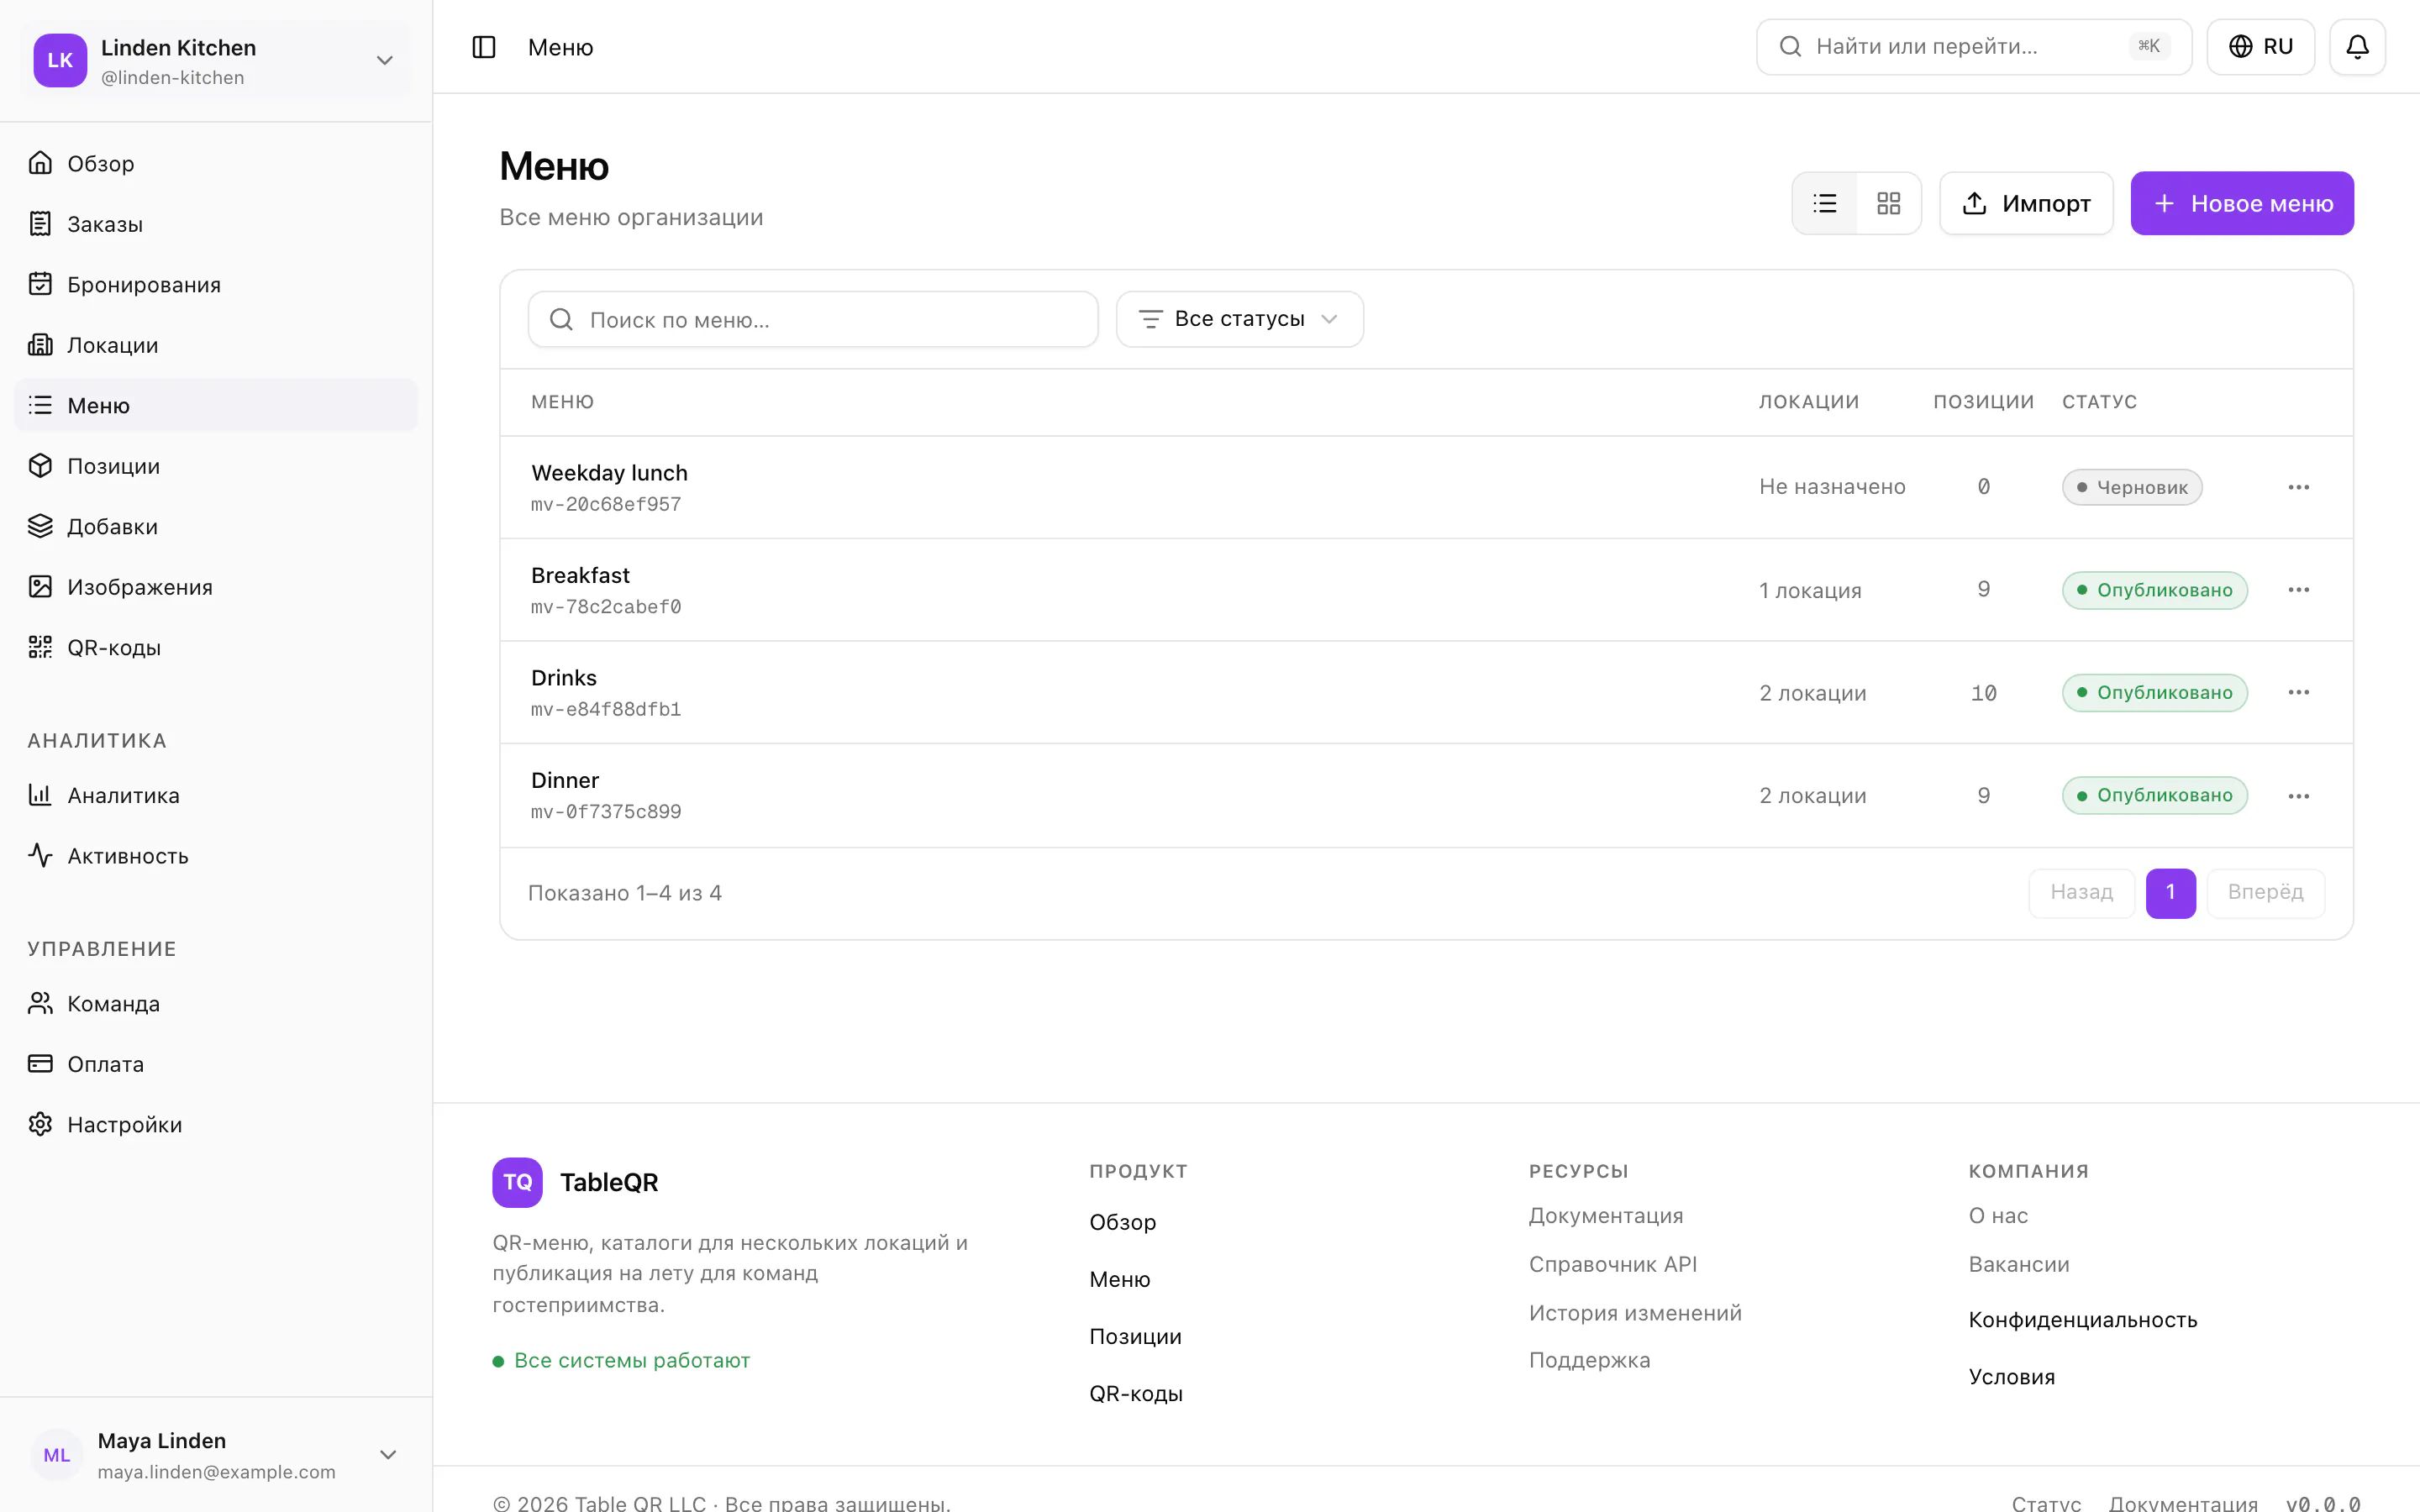Open the Breakfast menu row
The image size is (2420, 1512).
point(1426,590)
